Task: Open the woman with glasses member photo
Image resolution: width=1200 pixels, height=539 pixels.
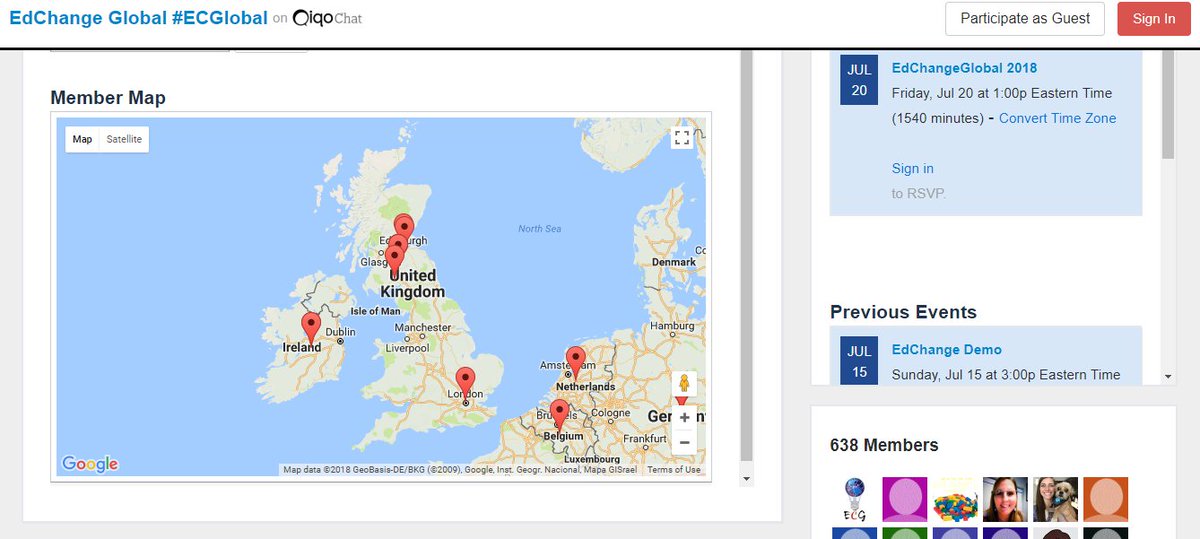Action: tap(1005, 499)
